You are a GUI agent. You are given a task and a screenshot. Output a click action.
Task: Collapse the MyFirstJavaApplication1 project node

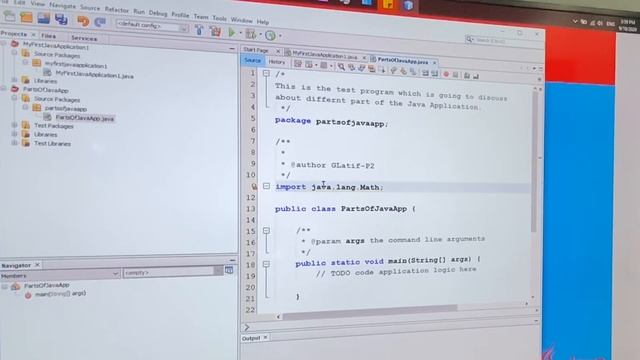[x=4, y=43]
